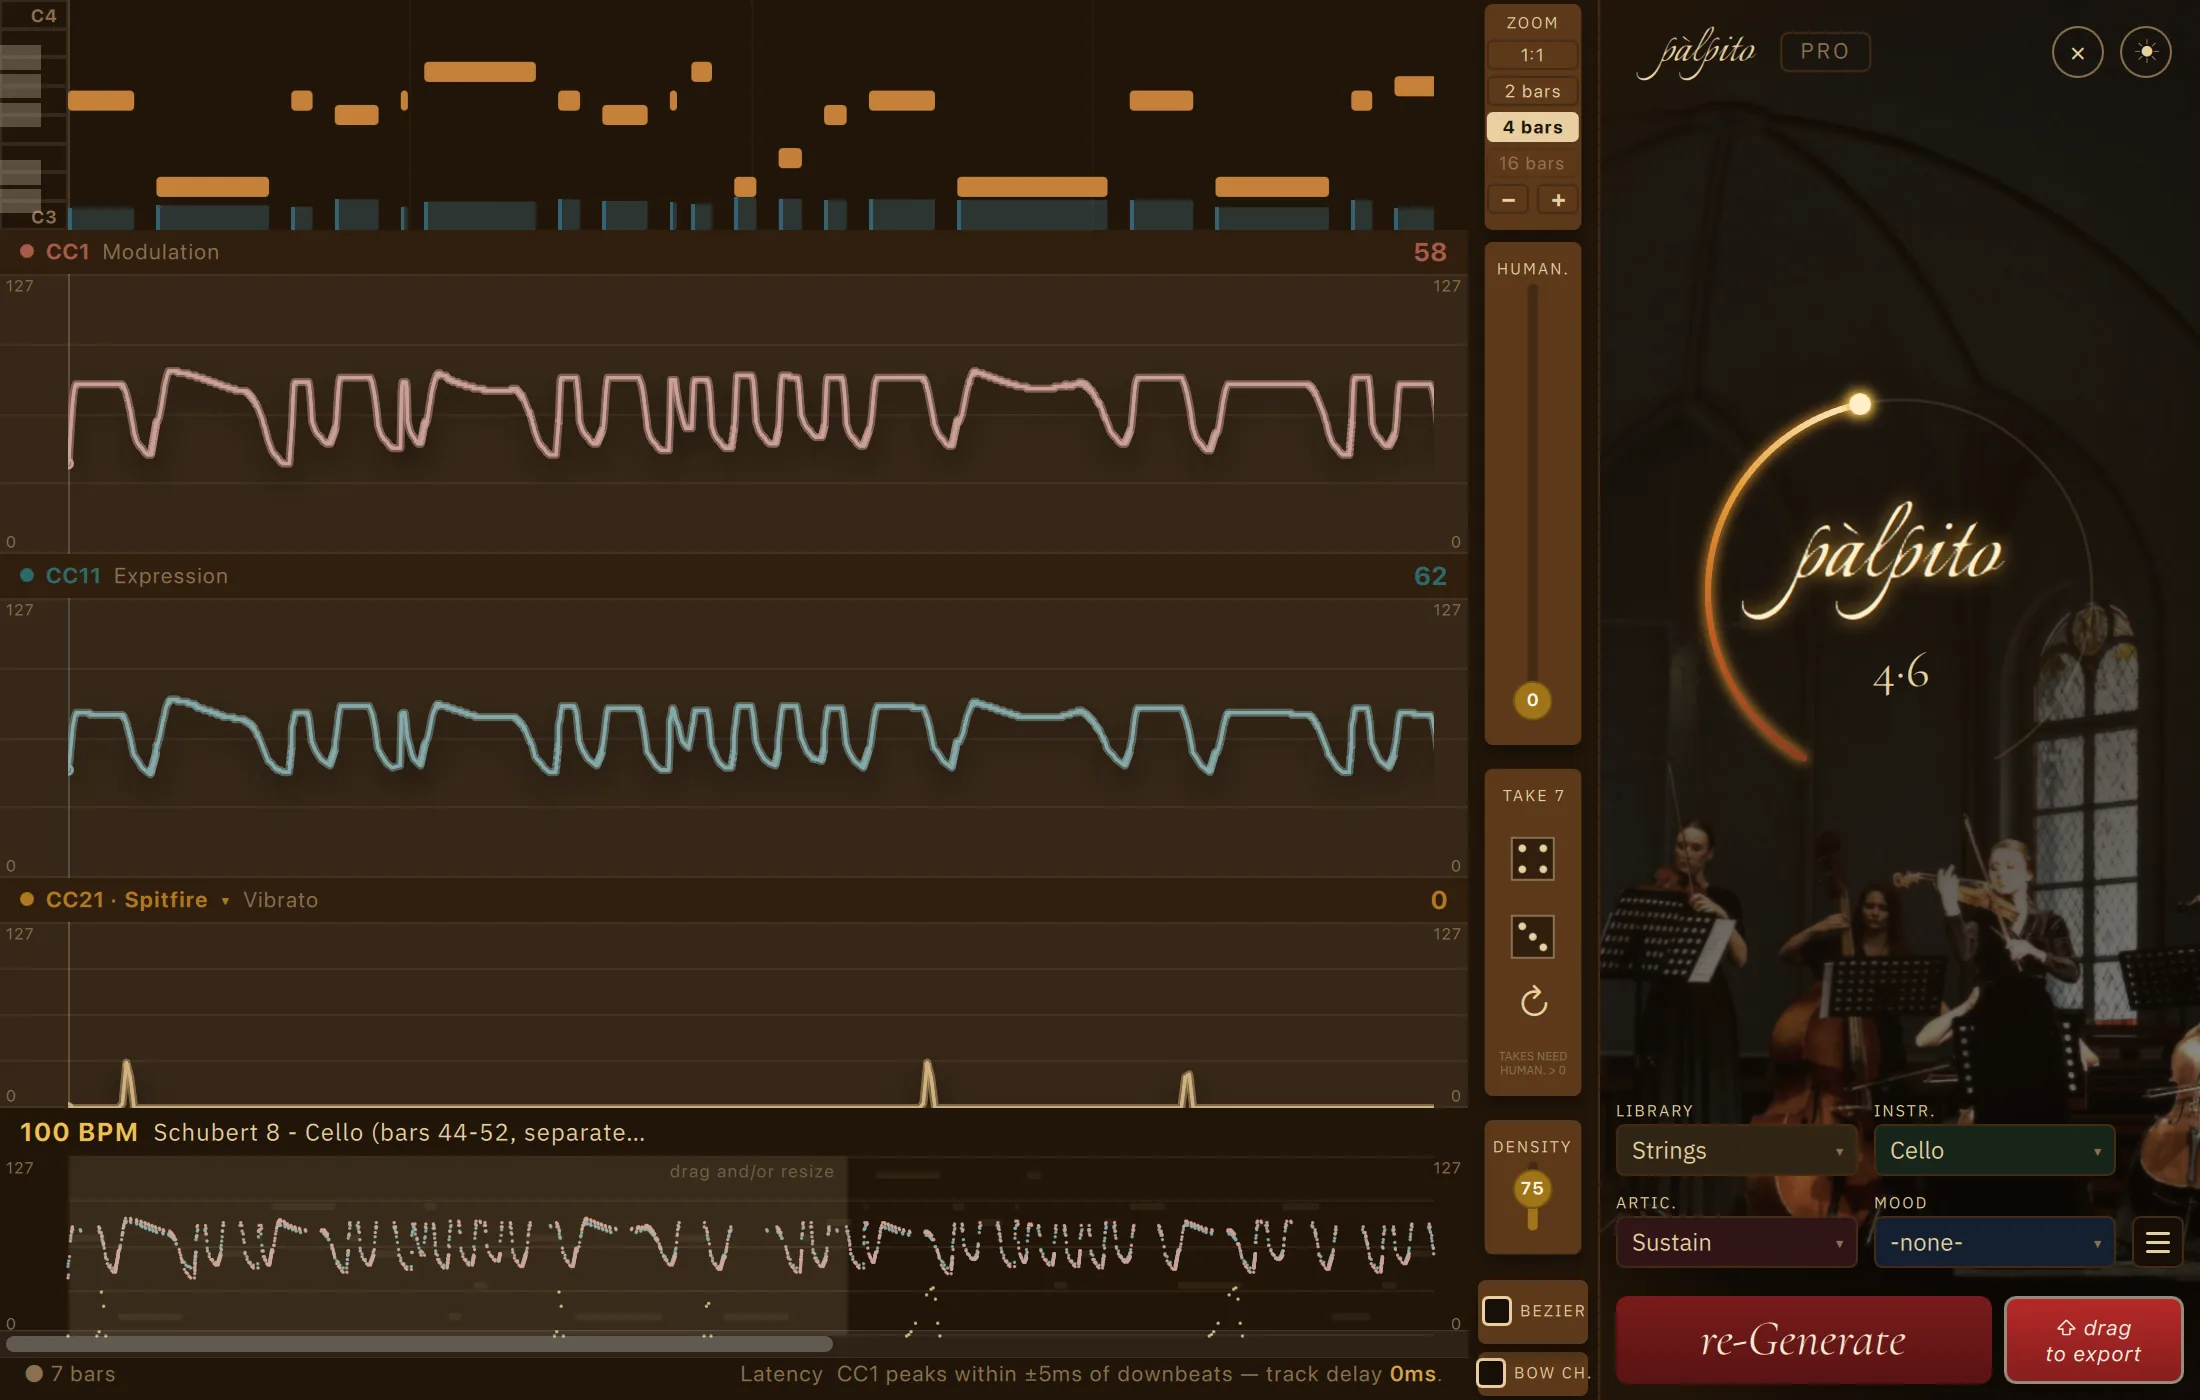Click the PRO badge
The image size is (2200, 1400).
click(x=1825, y=52)
